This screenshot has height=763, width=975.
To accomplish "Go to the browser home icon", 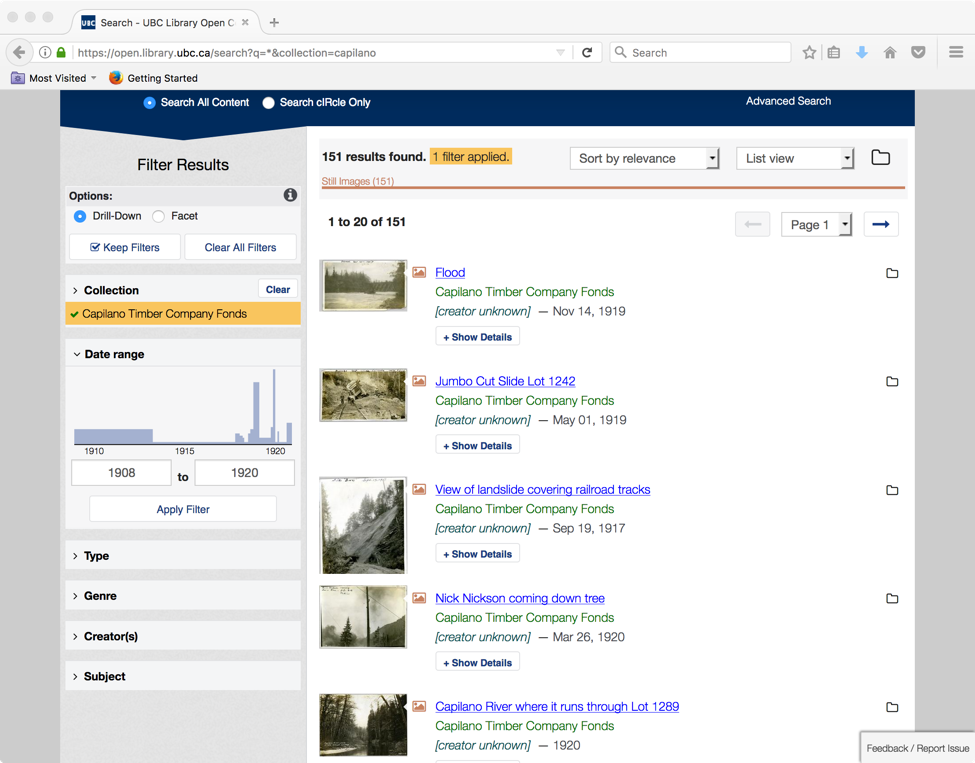I will [x=890, y=52].
